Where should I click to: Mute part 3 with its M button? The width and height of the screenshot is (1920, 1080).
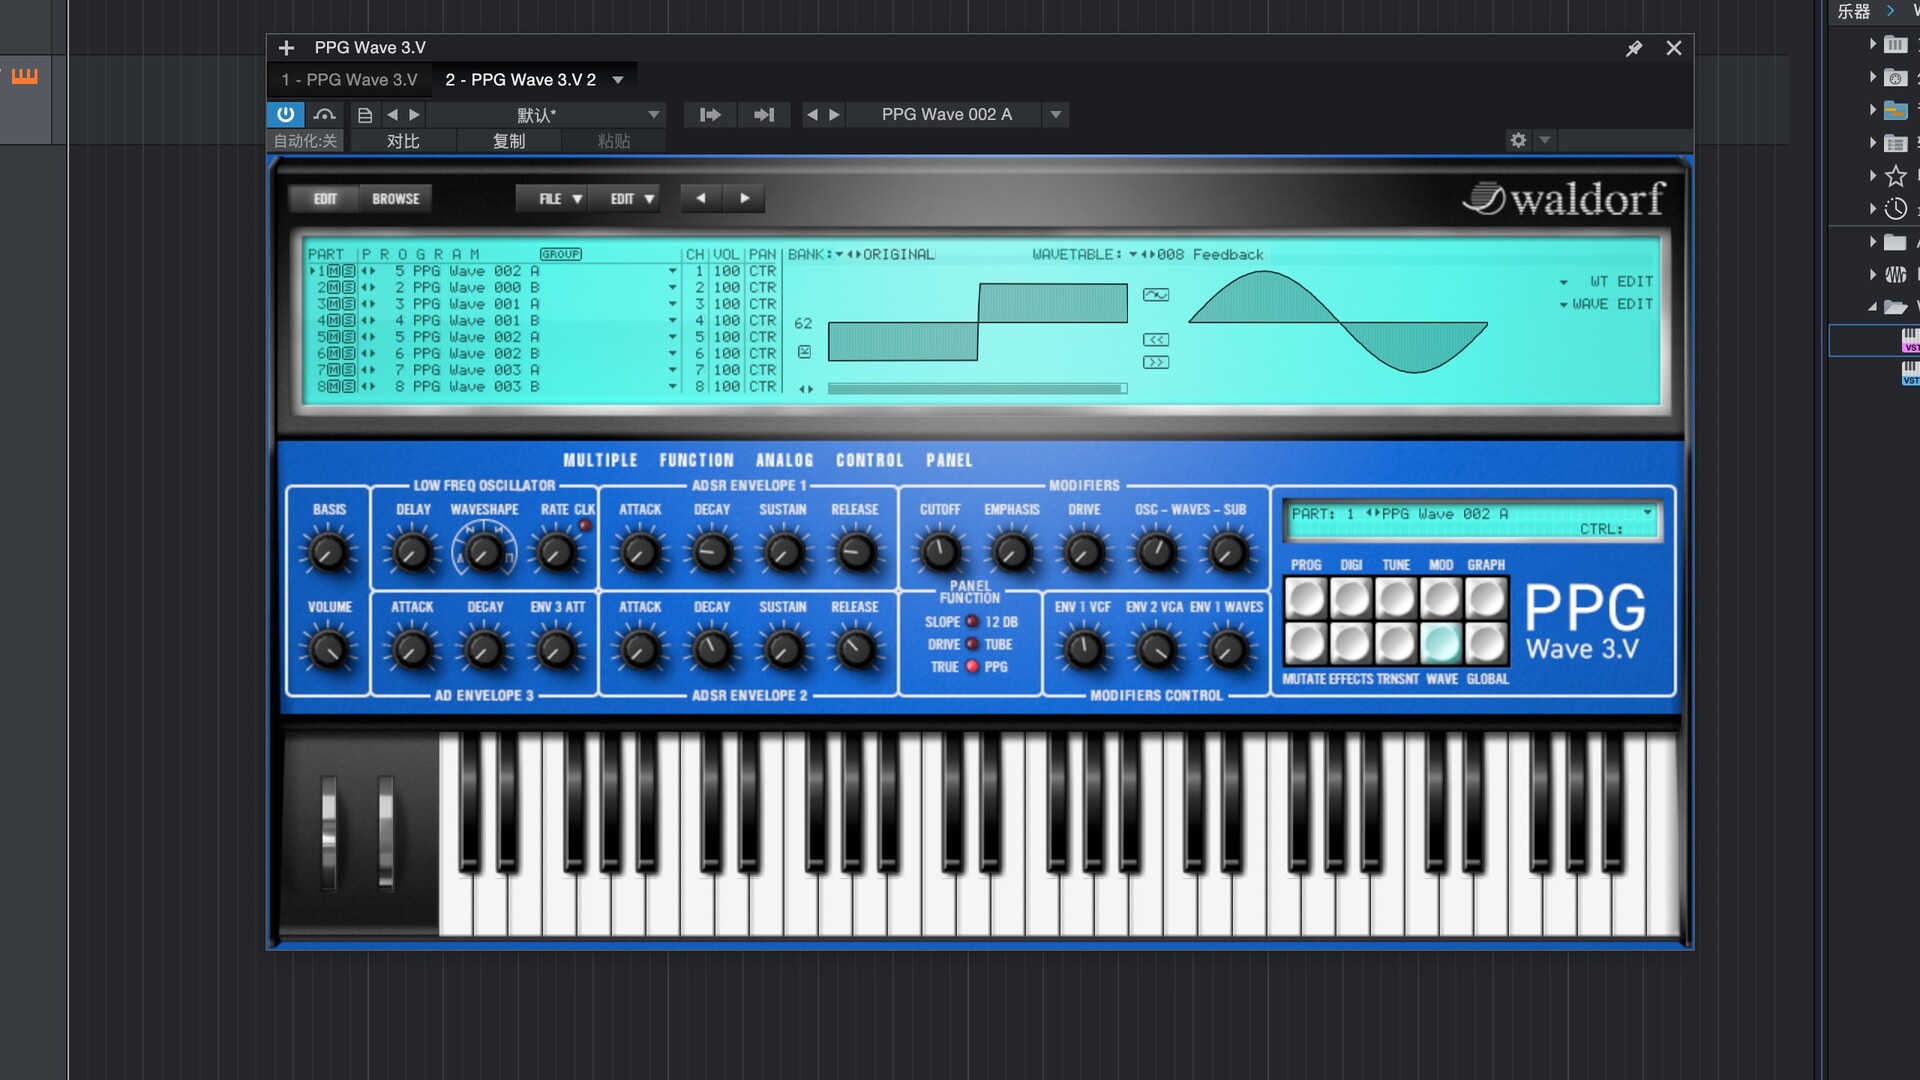coord(334,304)
